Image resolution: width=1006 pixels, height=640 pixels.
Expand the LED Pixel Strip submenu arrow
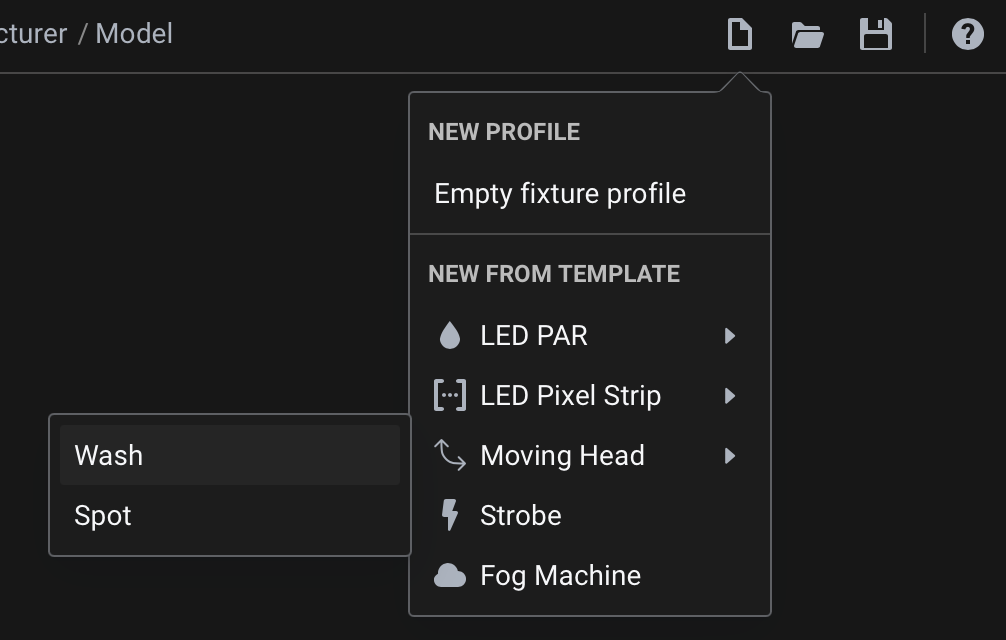[x=729, y=396]
